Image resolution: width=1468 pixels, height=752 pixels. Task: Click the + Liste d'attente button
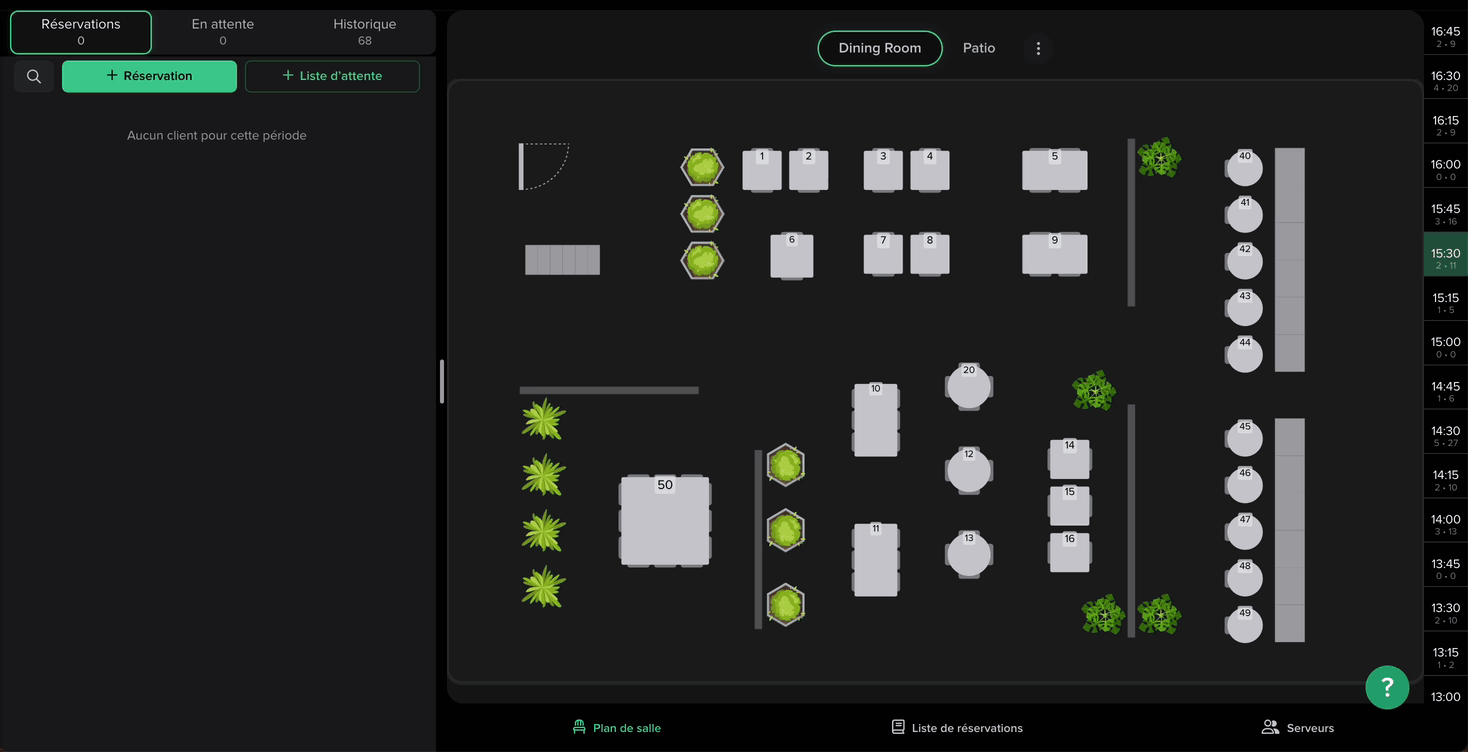(332, 76)
